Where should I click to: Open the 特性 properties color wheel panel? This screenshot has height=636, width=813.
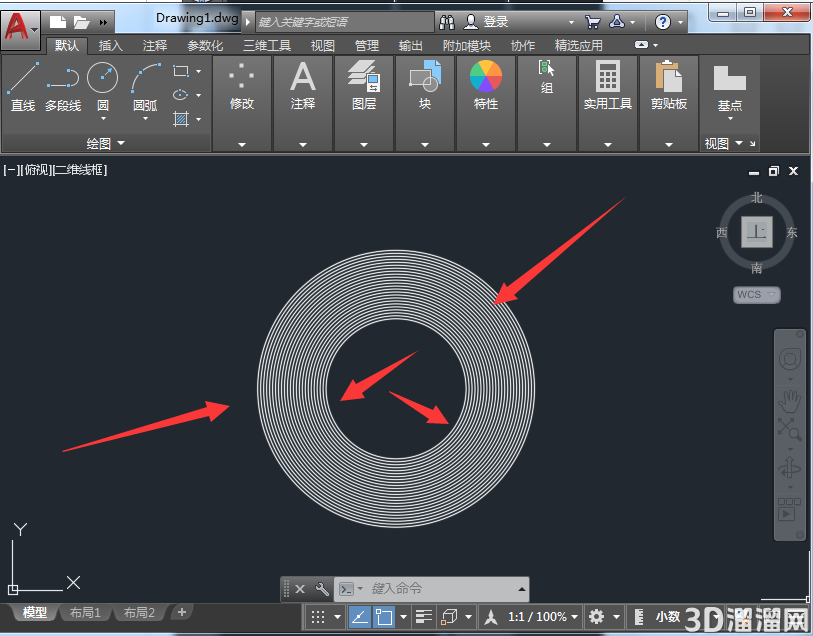click(x=486, y=104)
